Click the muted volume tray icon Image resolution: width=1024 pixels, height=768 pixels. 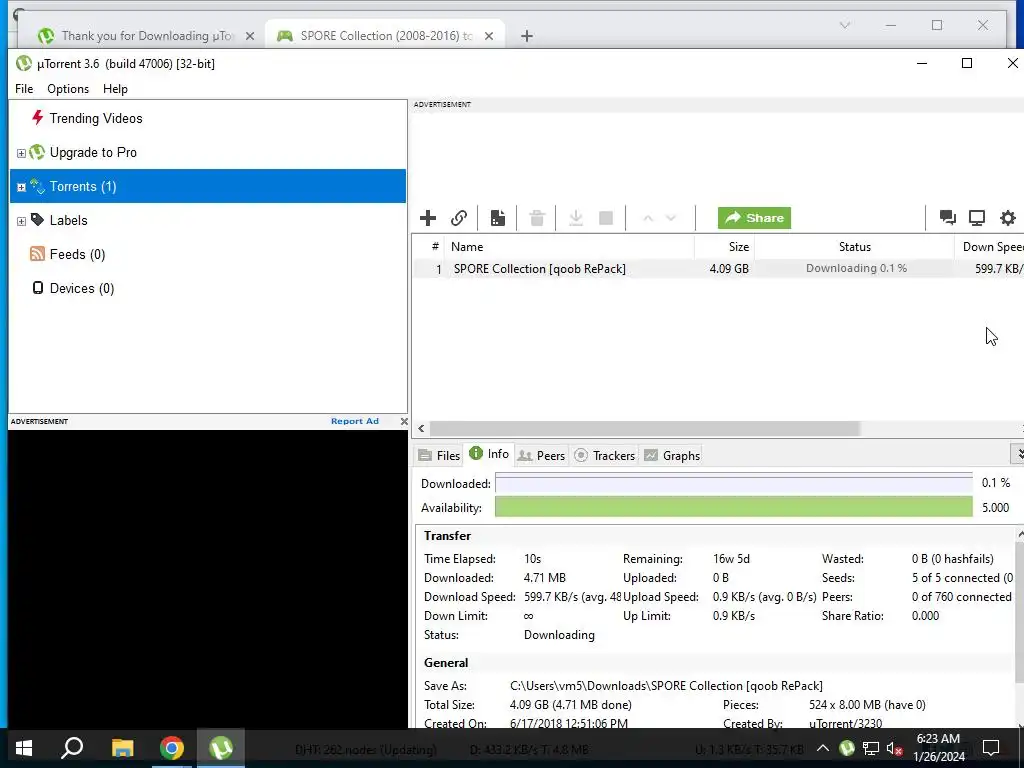pos(895,748)
